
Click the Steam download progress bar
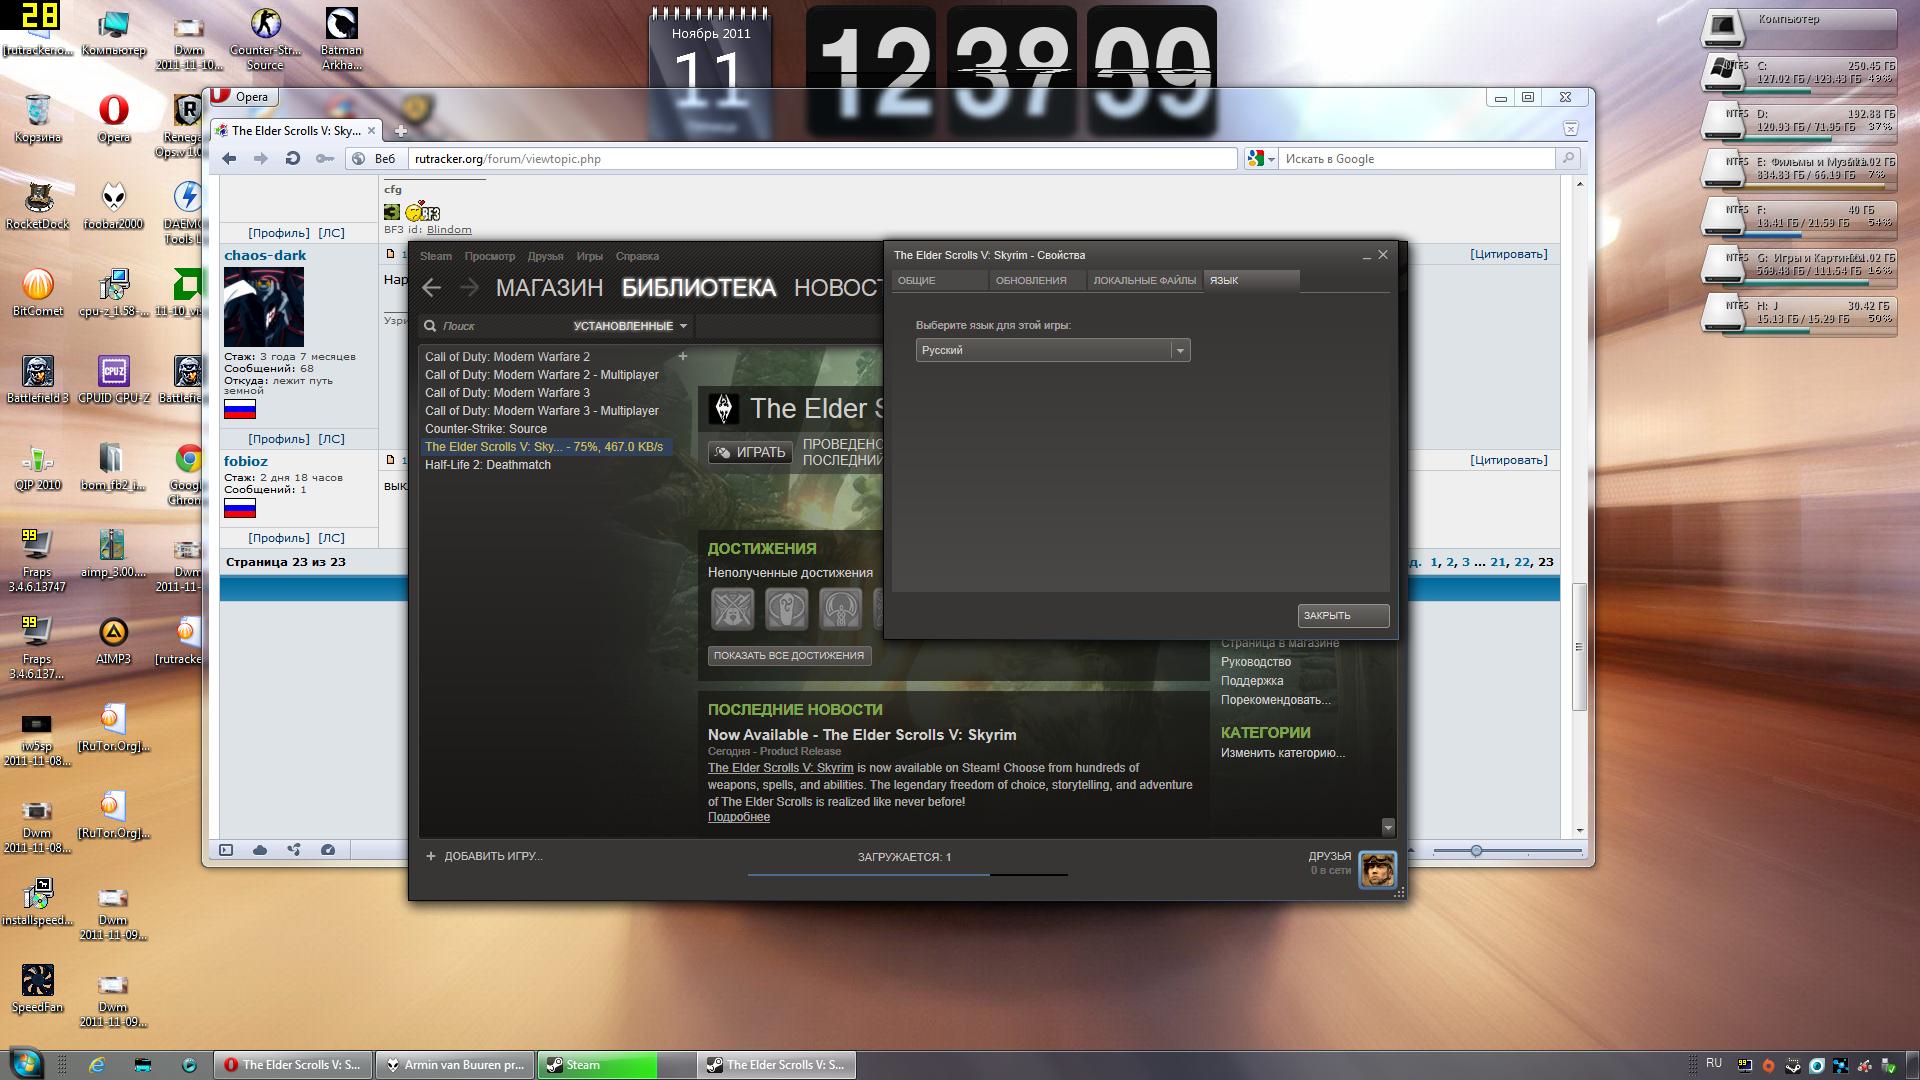[x=907, y=874]
